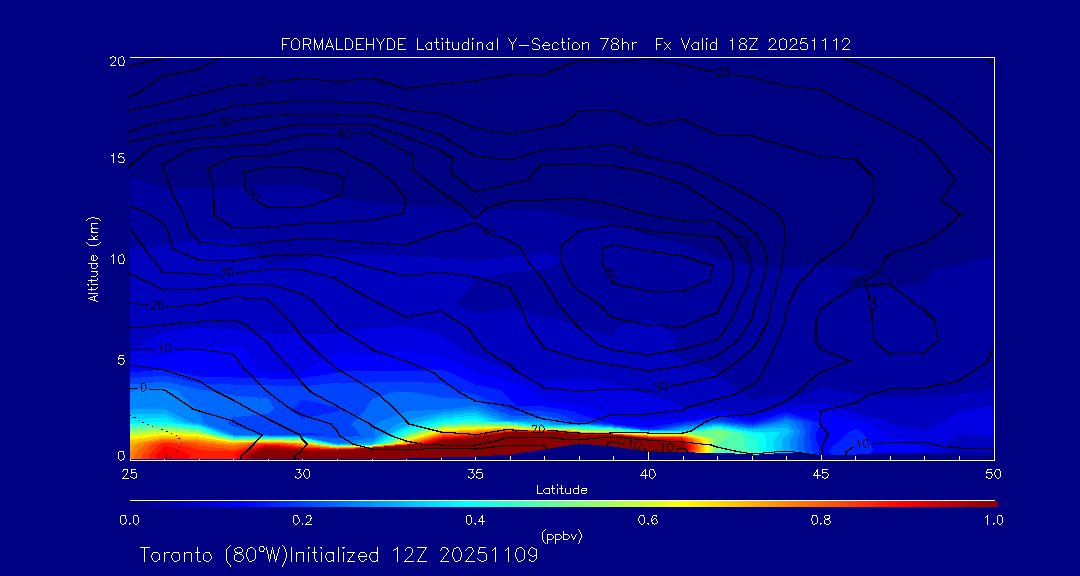Viewport: 1080px width, 576px height.
Task: Click the 1.0 colorbar tick label
Action: click(994, 520)
